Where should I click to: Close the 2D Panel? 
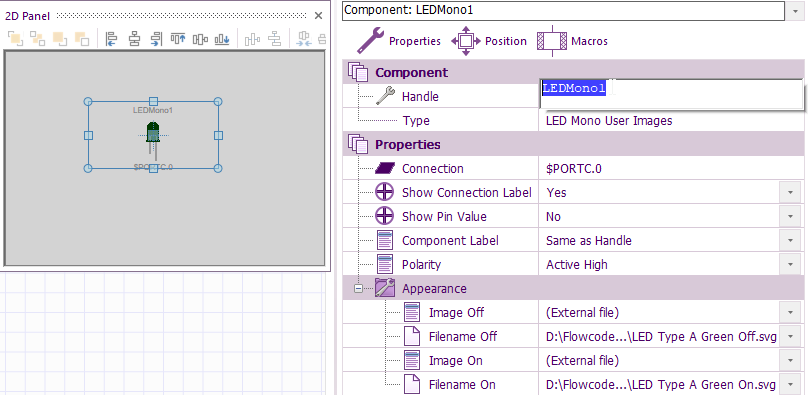coord(318,15)
